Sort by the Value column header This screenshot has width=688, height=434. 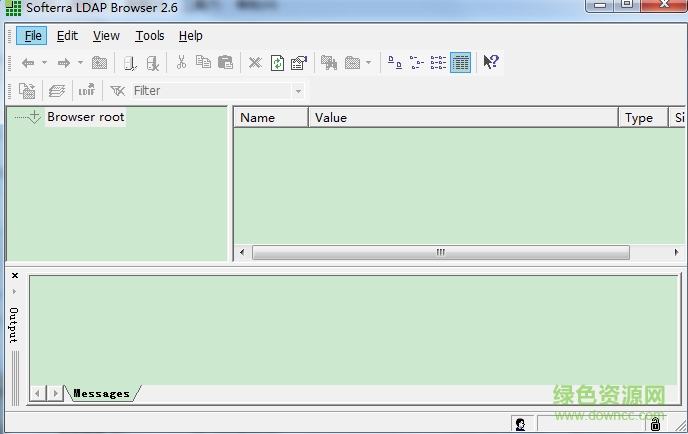[x=463, y=118]
